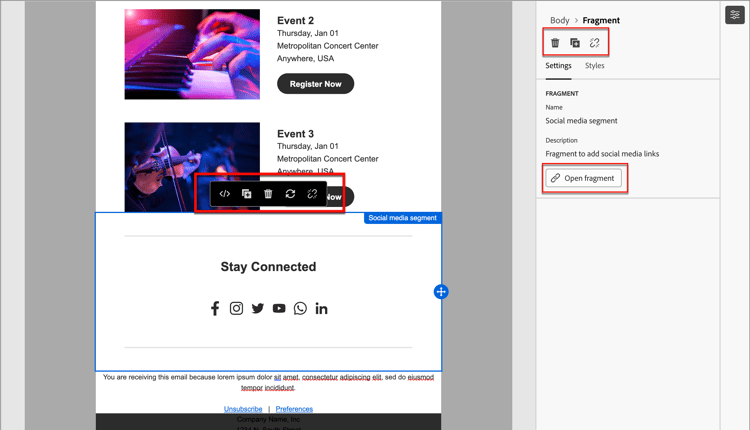Delete fragment via floating toolbar trash icon

pyautogui.click(x=268, y=194)
